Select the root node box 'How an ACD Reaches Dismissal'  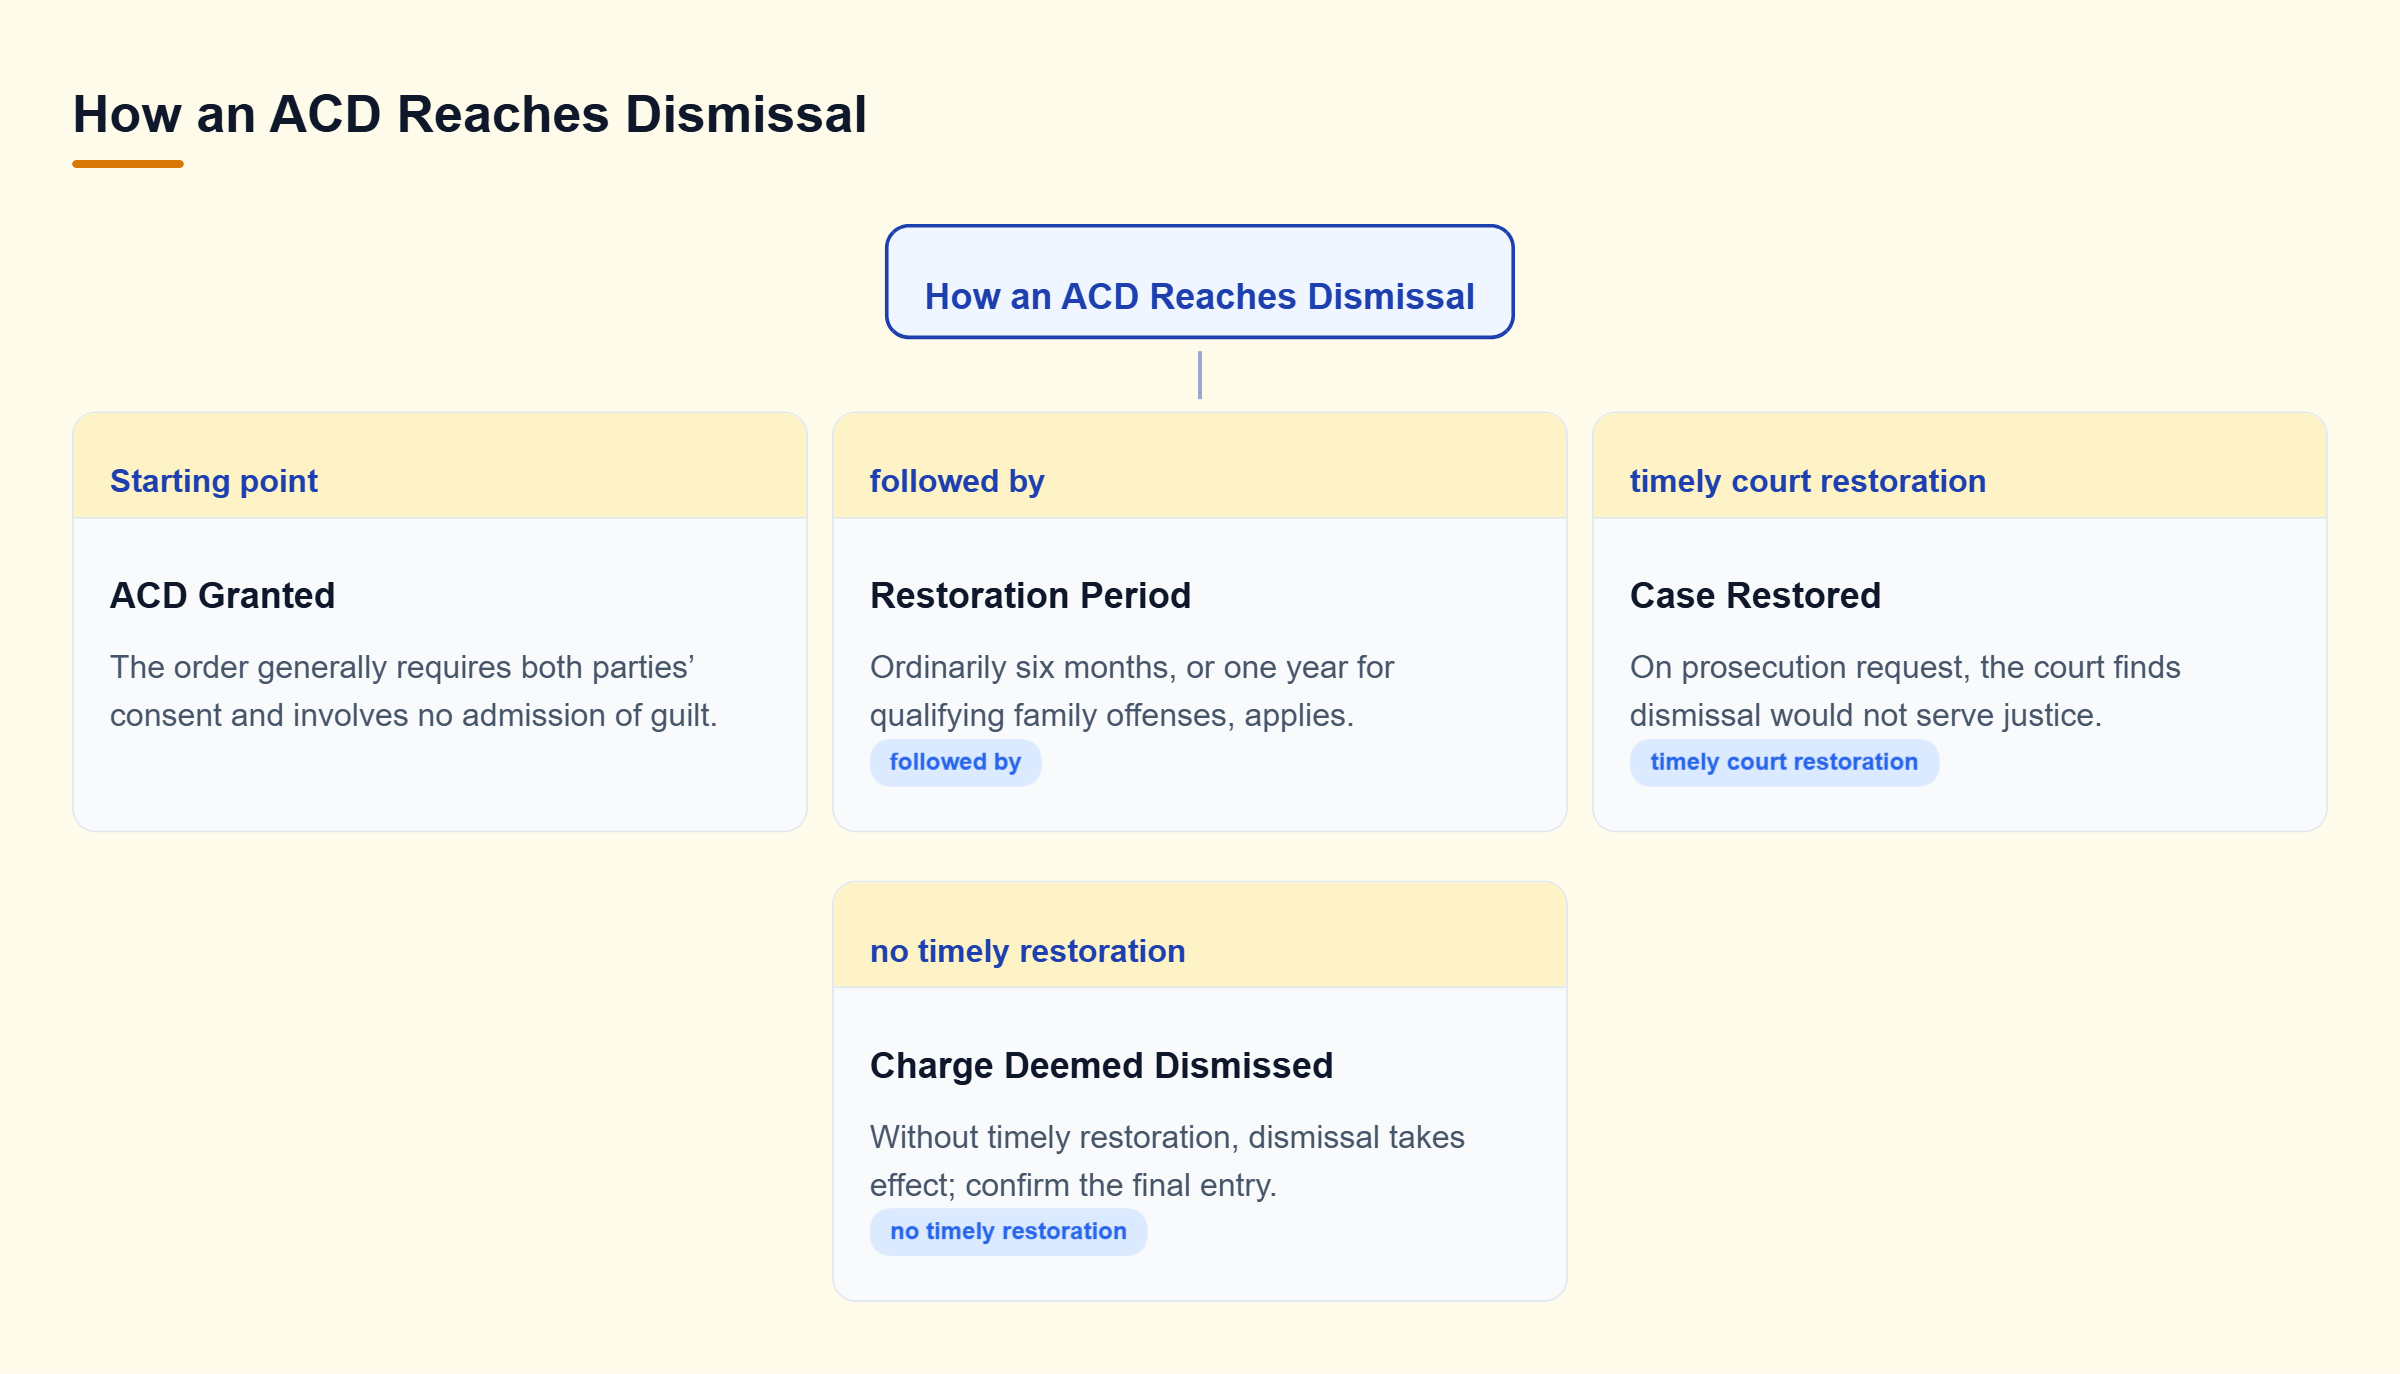1199,282
